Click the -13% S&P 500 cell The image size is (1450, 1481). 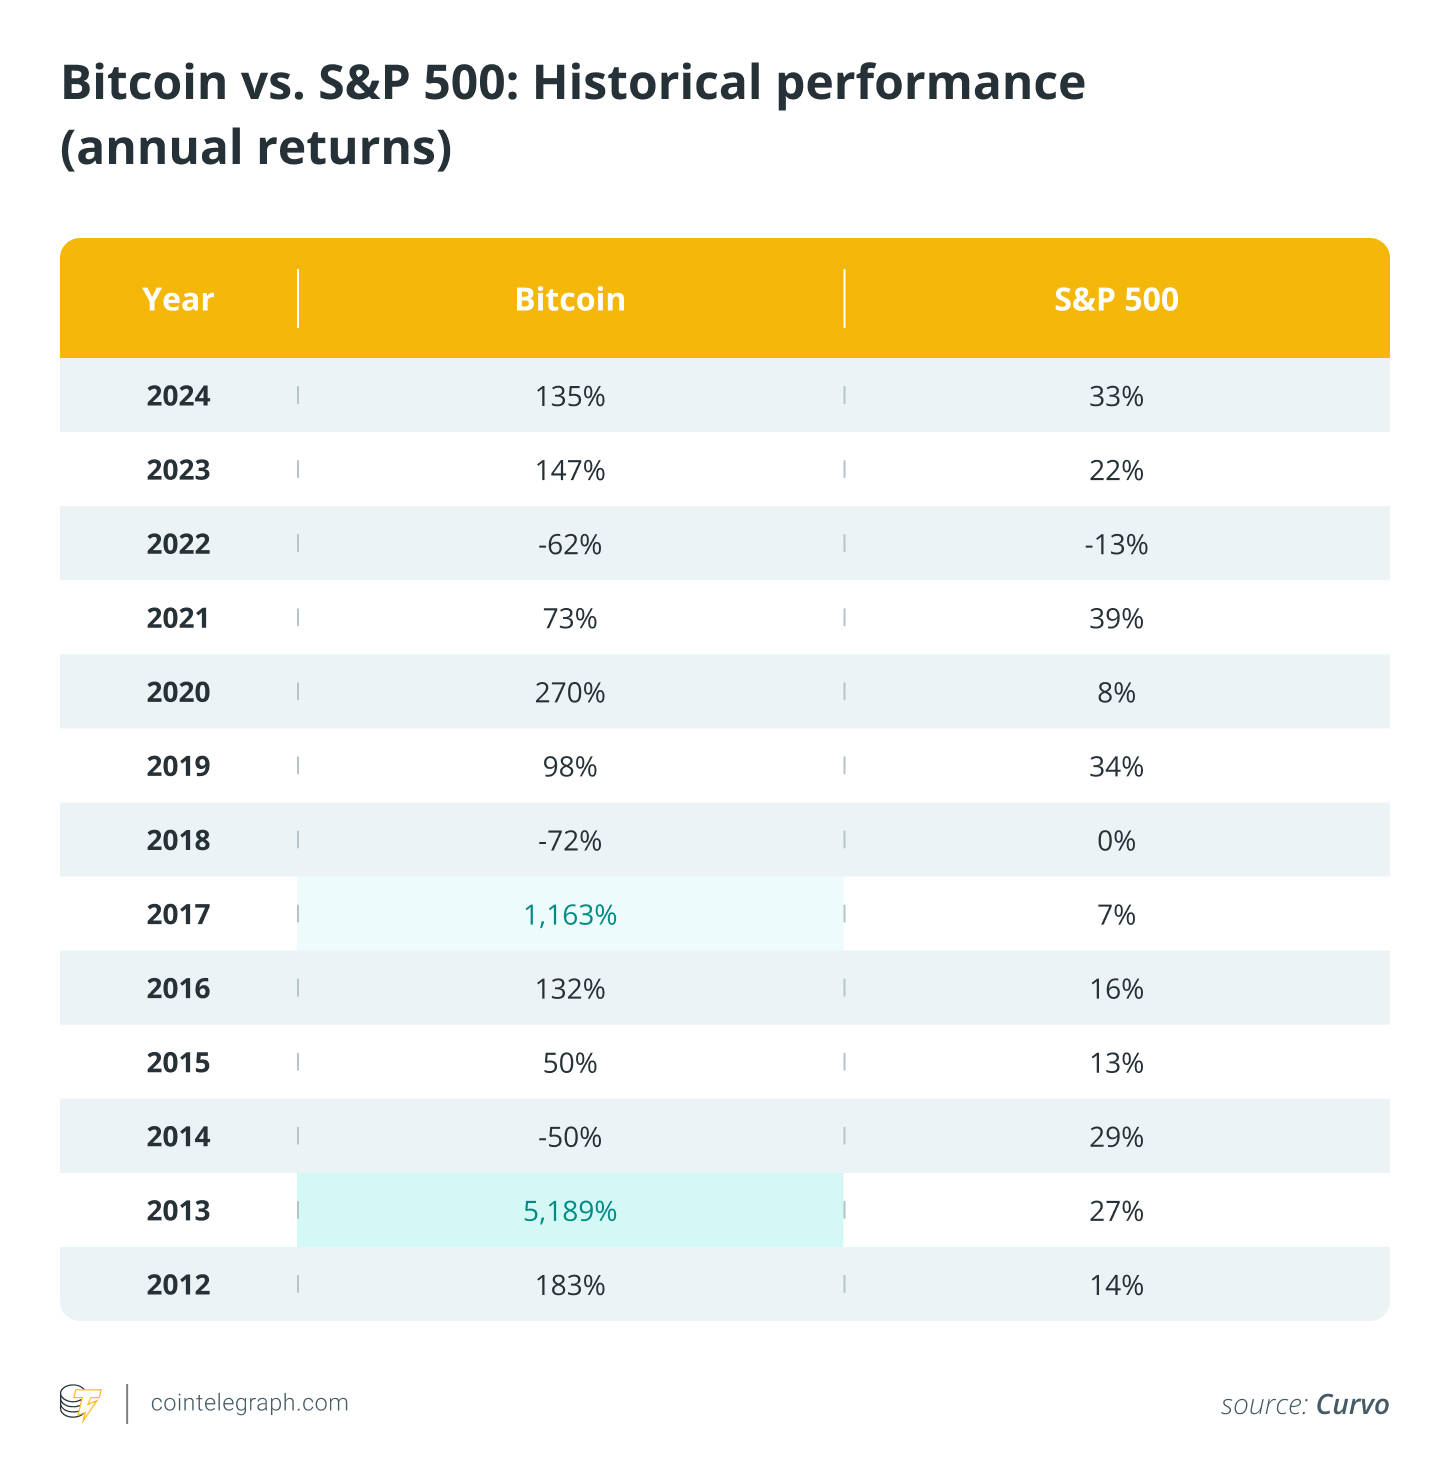(1116, 545)
